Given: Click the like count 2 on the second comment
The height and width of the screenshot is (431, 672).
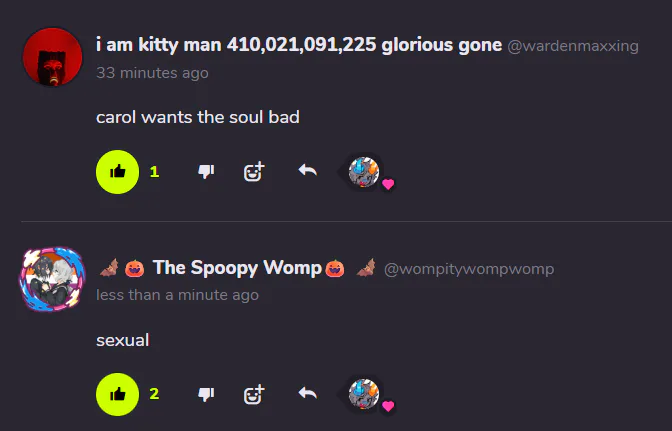Looking at the screenshot, I should pos(154,394).
